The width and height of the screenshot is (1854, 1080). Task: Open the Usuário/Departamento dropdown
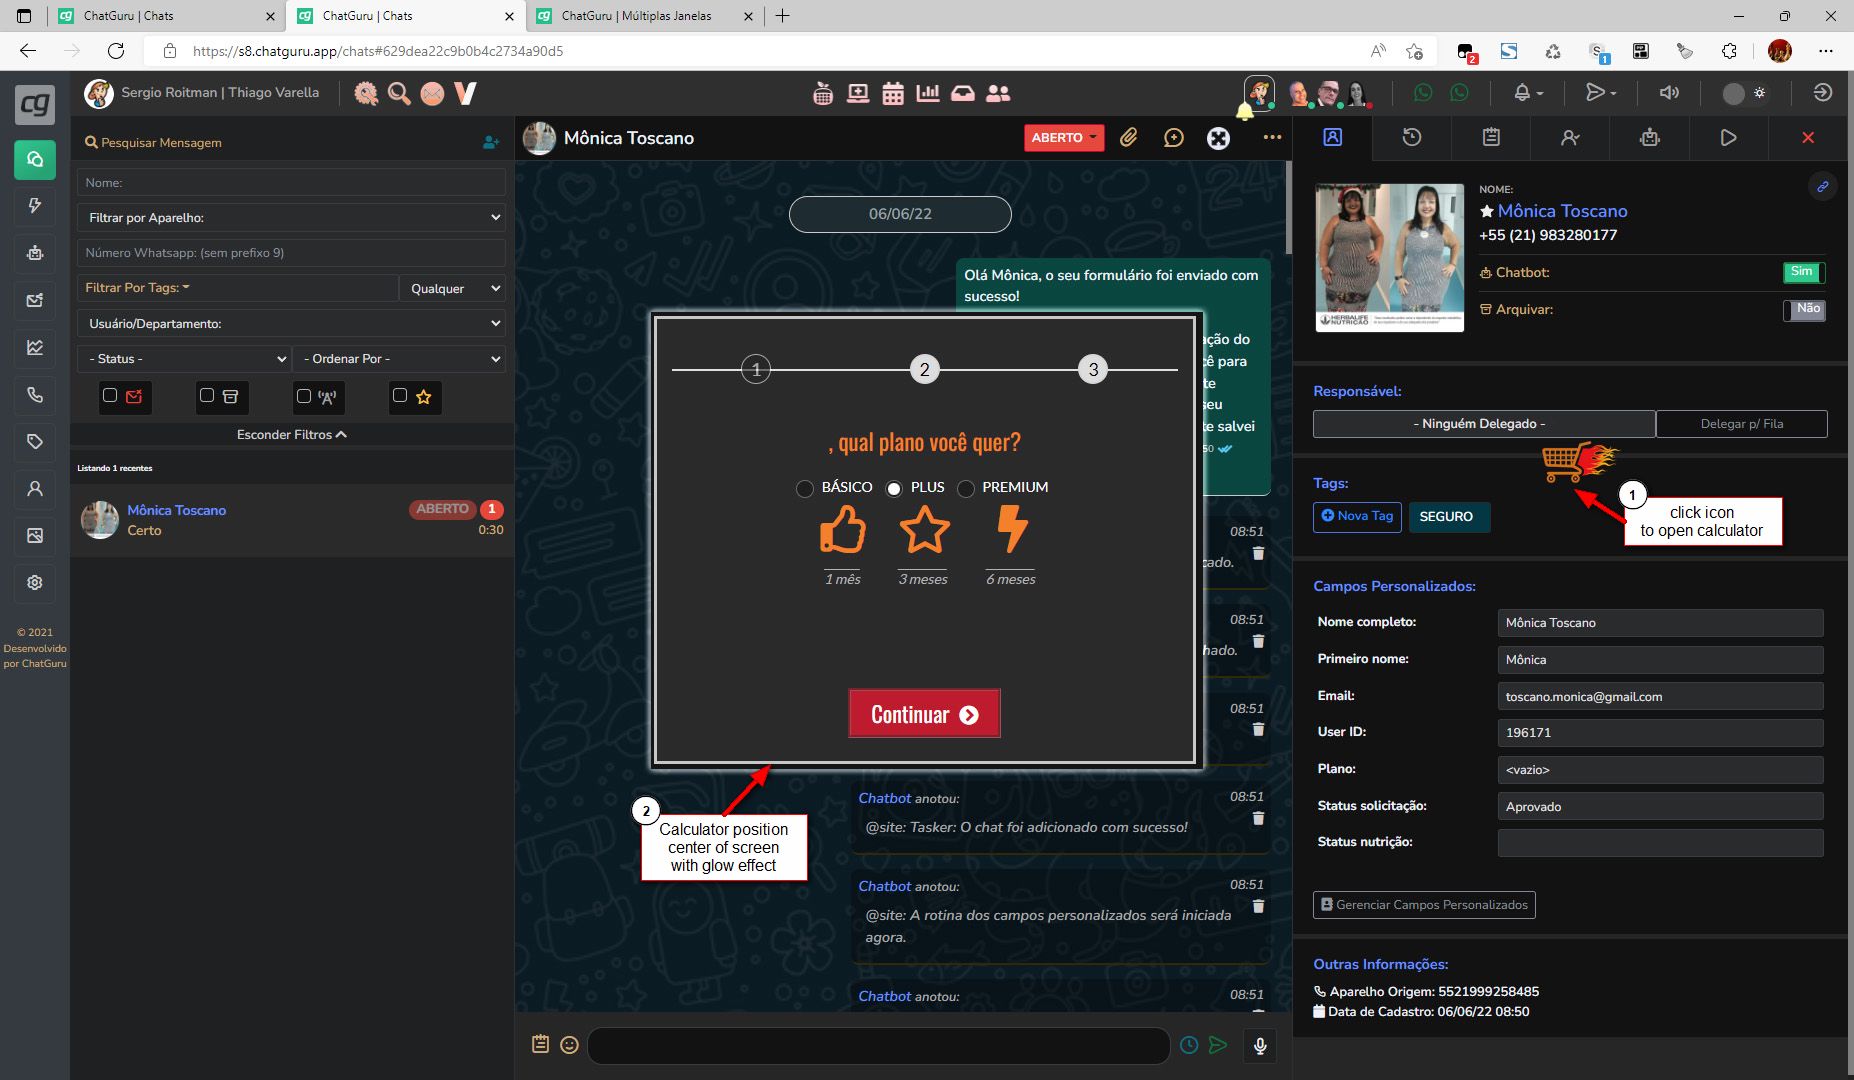tap(291, 323)
